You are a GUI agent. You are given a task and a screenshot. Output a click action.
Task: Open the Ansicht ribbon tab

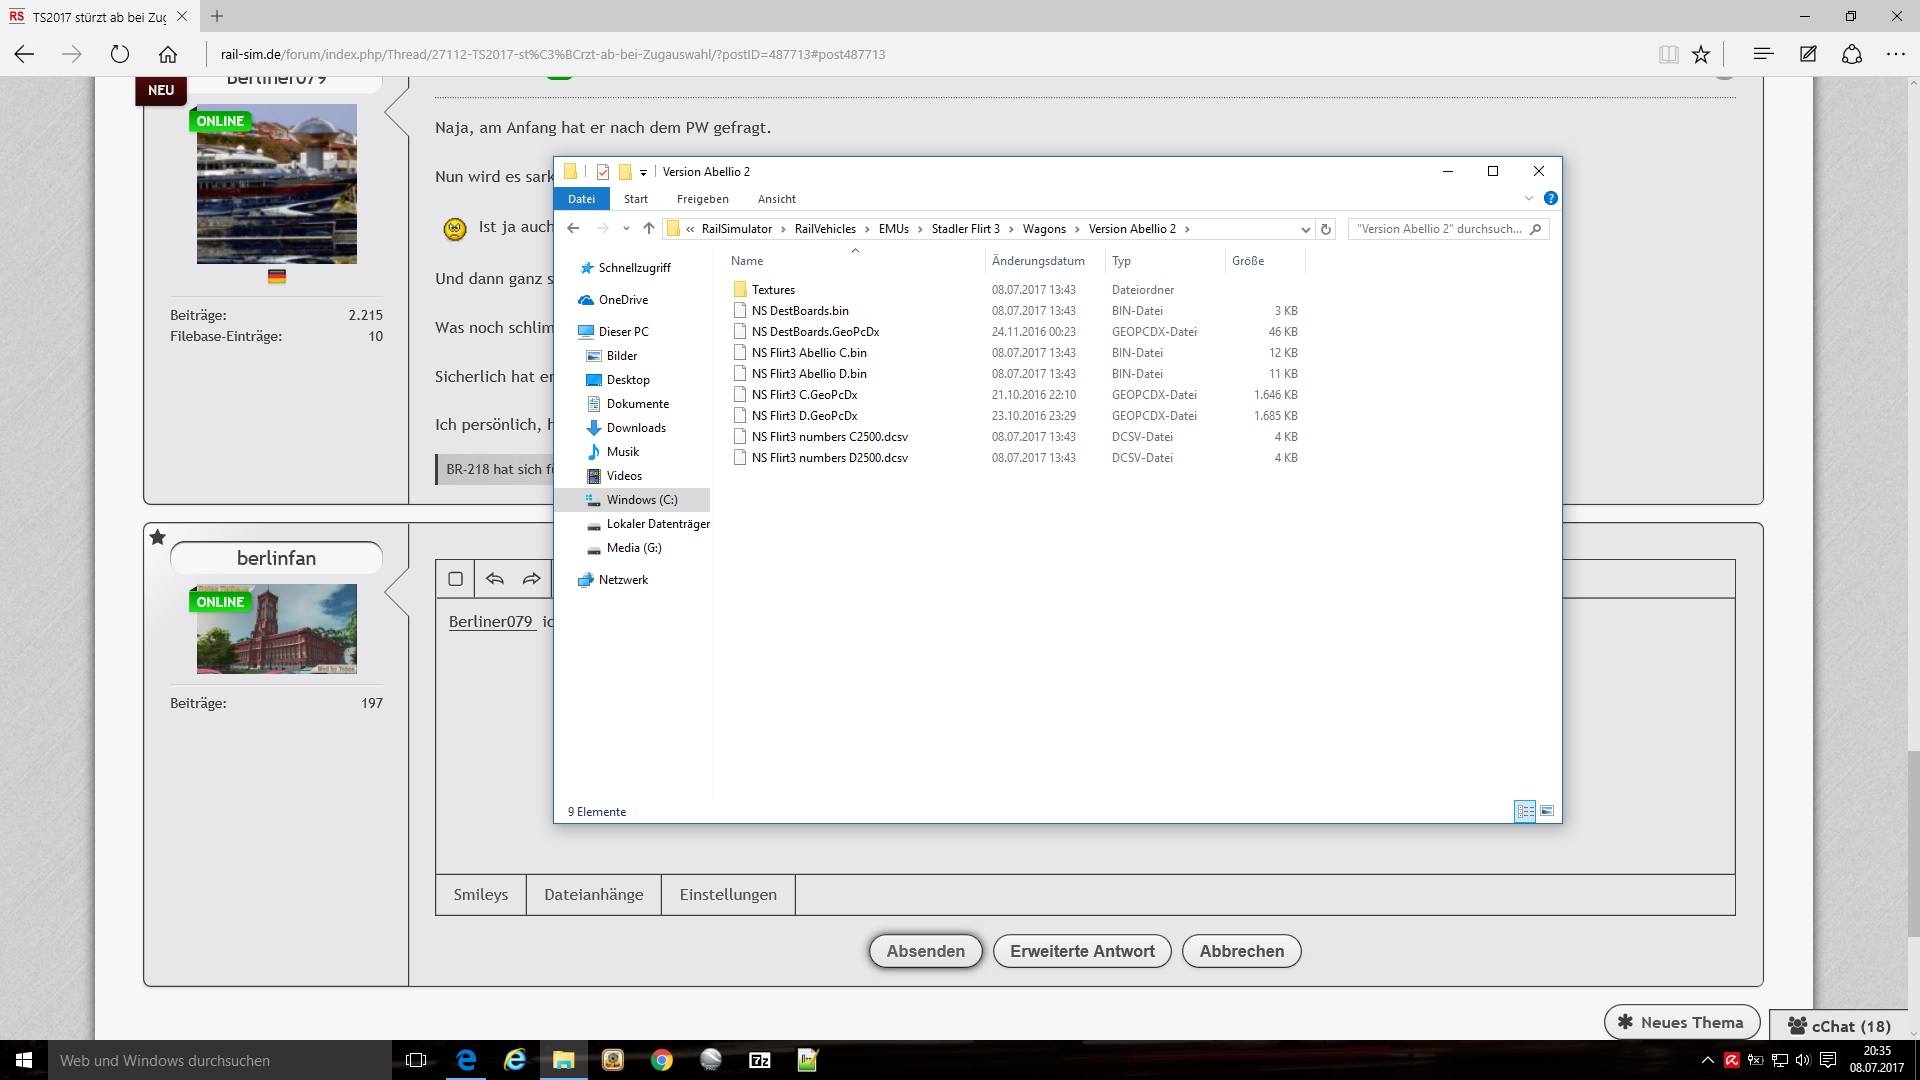[x=776, y=199]
